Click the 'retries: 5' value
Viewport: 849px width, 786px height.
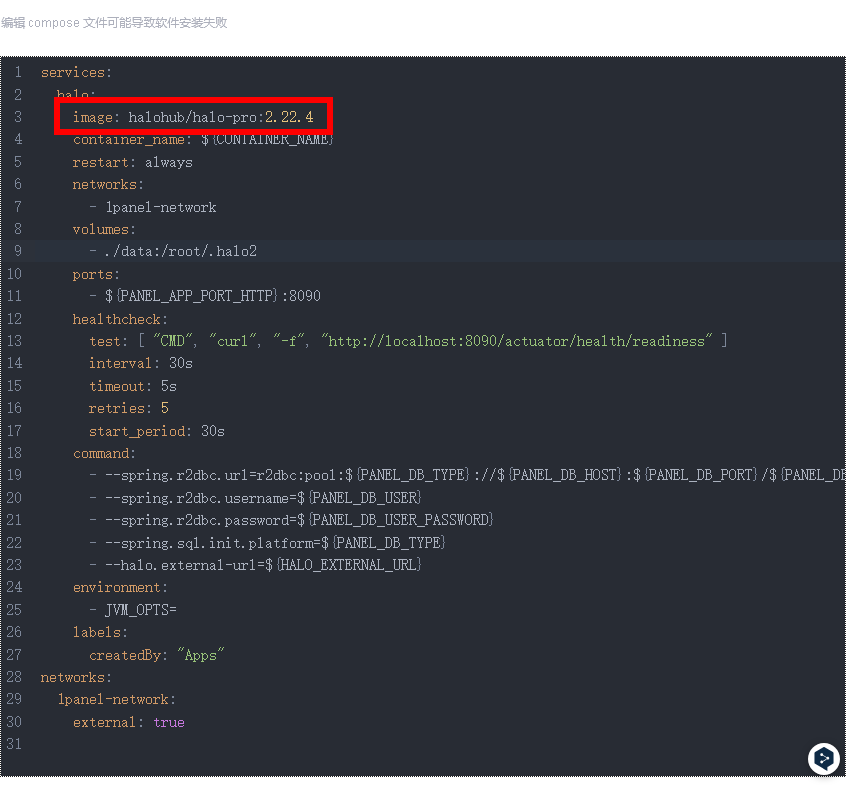click(164, 409)
